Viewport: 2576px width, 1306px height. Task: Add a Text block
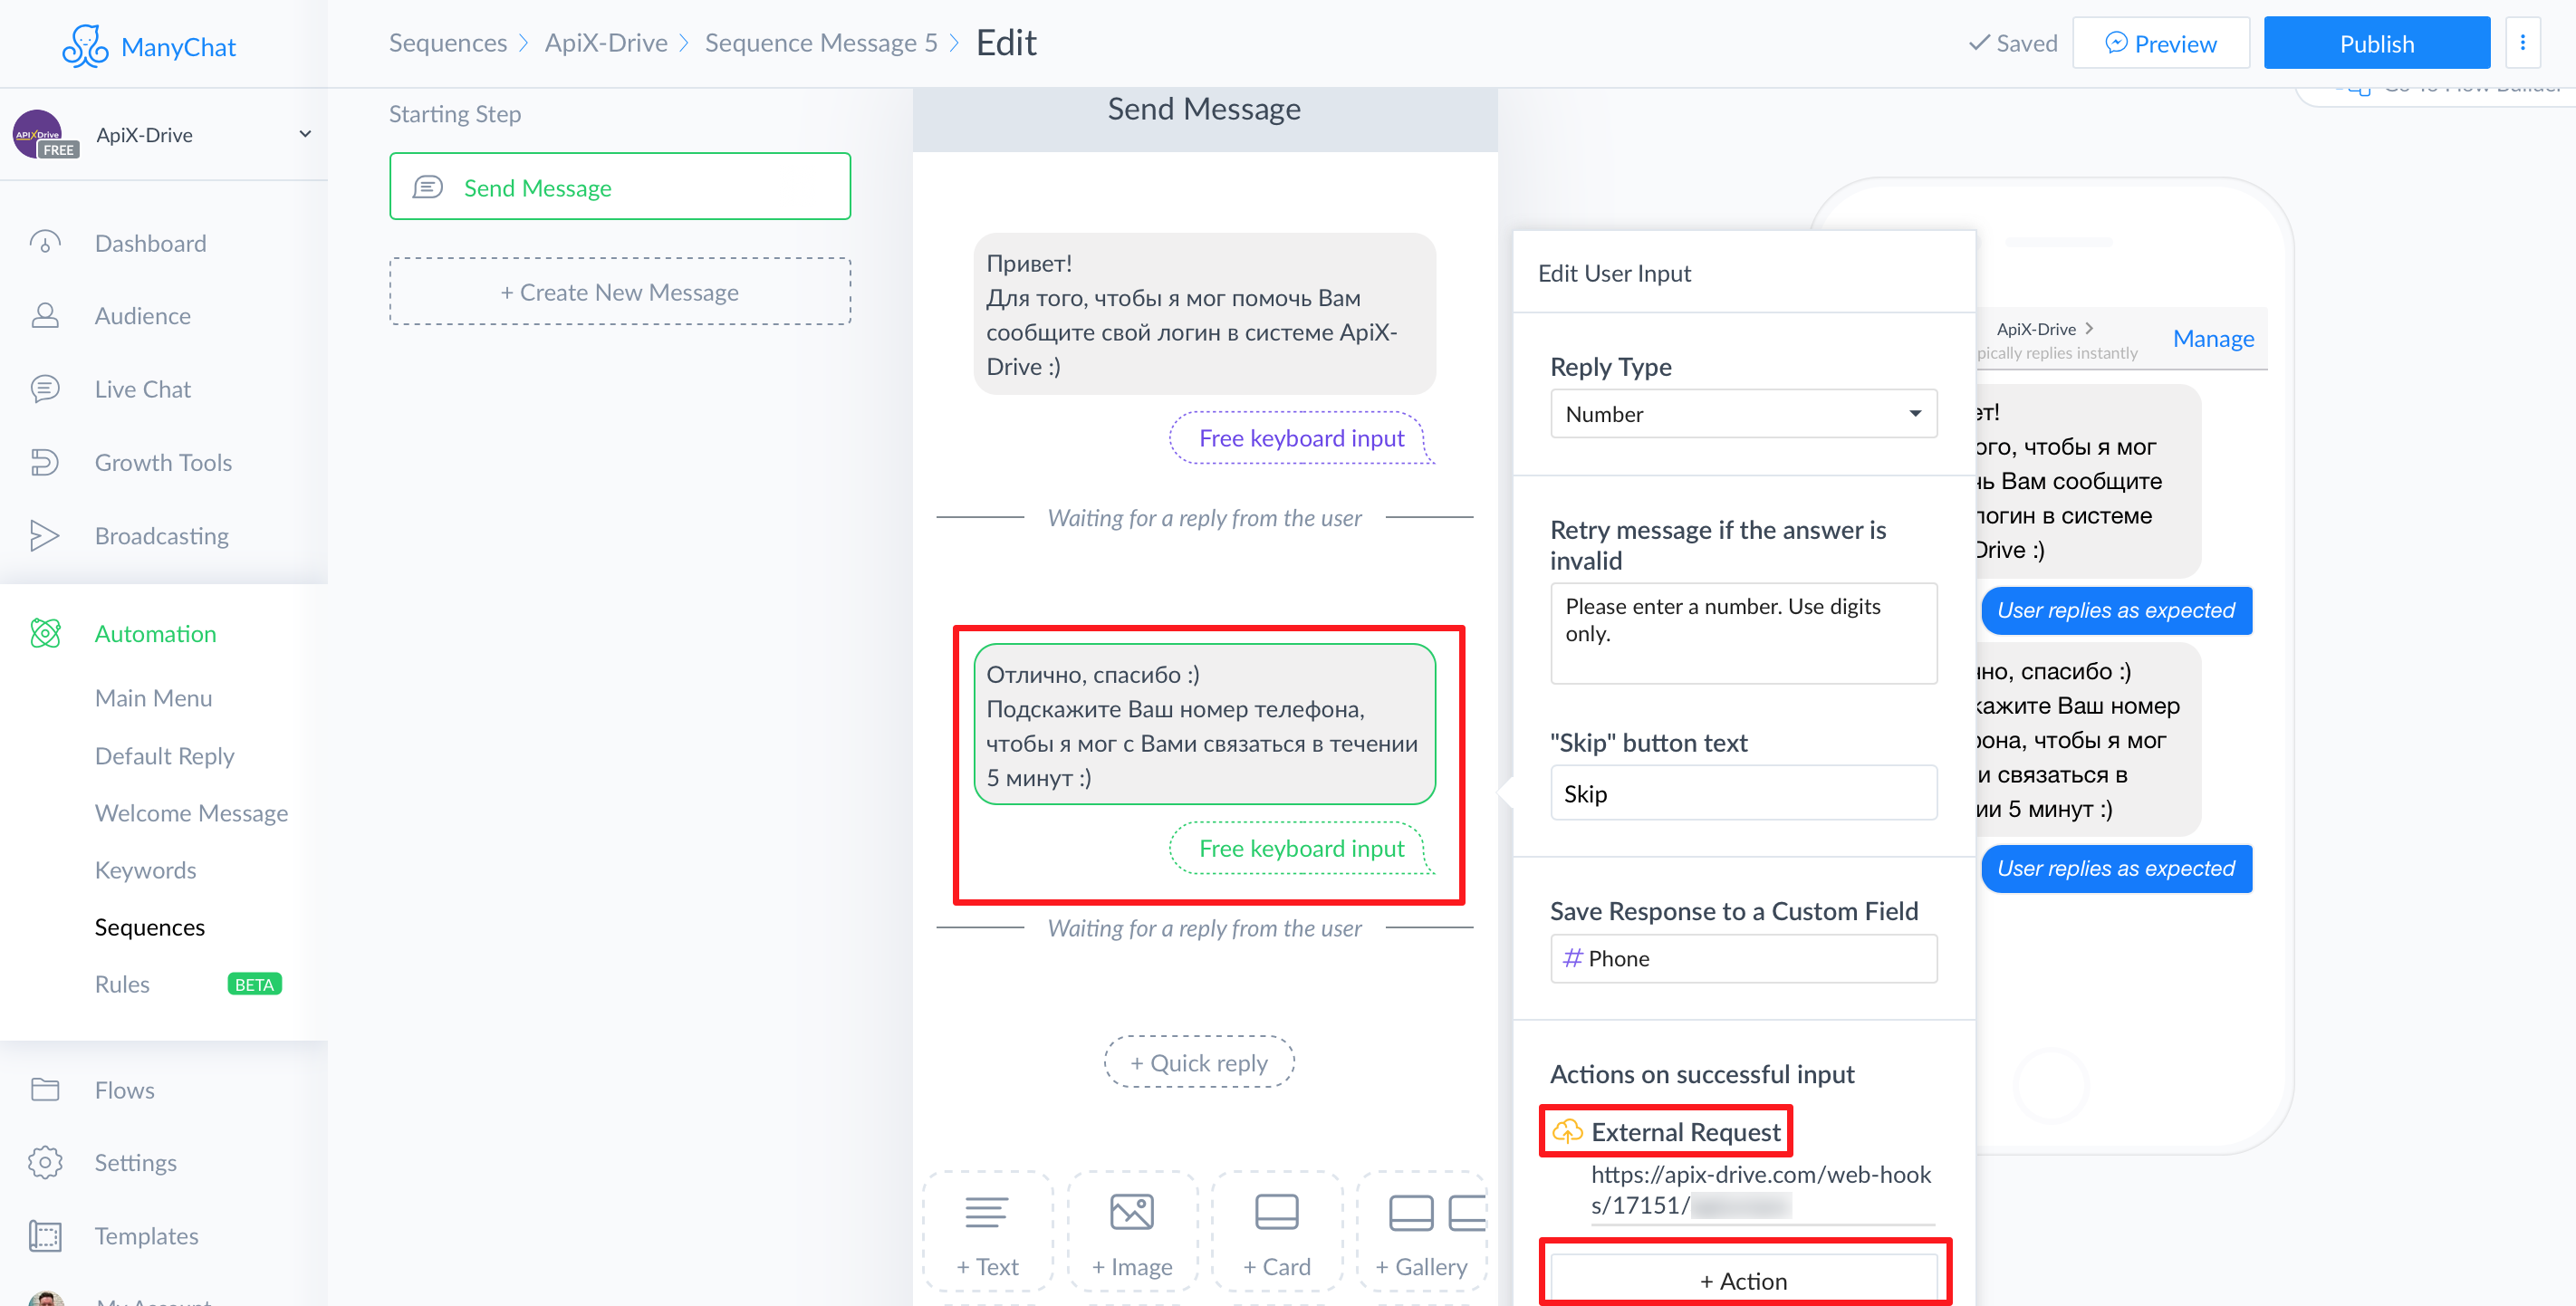click(987, 1232)
